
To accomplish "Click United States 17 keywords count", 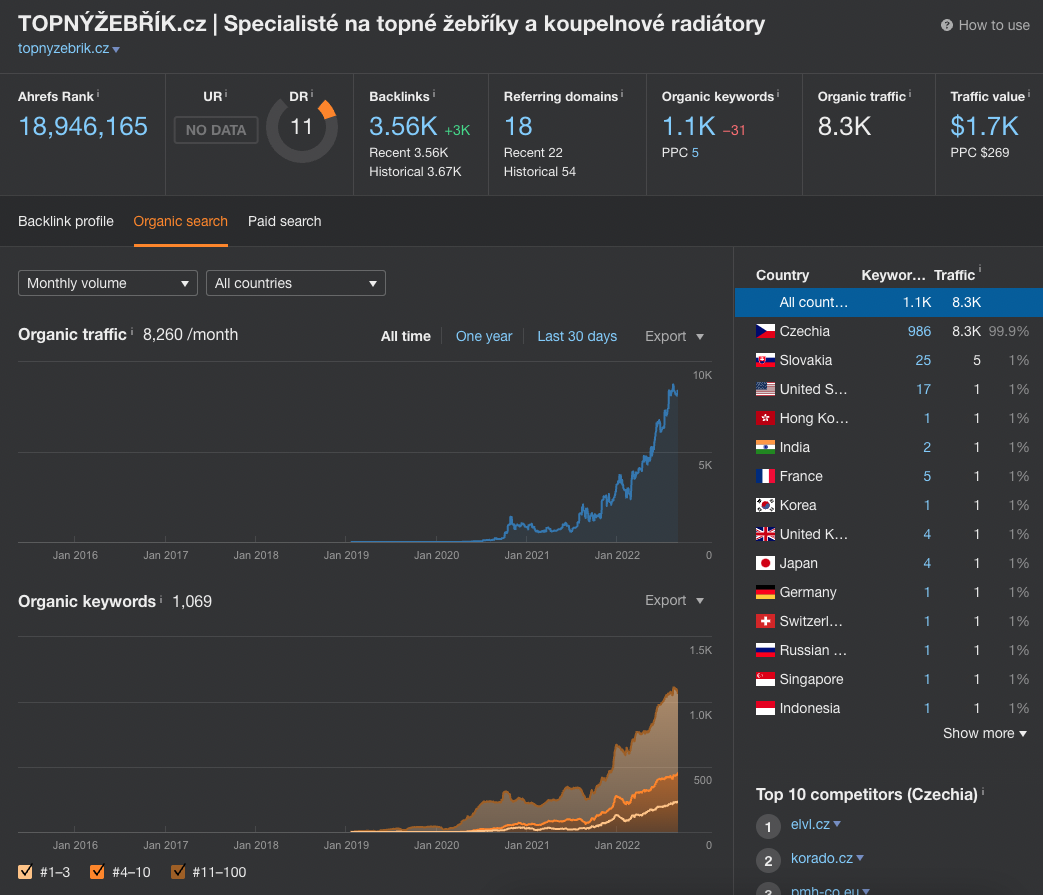I will tap(923, 389).
